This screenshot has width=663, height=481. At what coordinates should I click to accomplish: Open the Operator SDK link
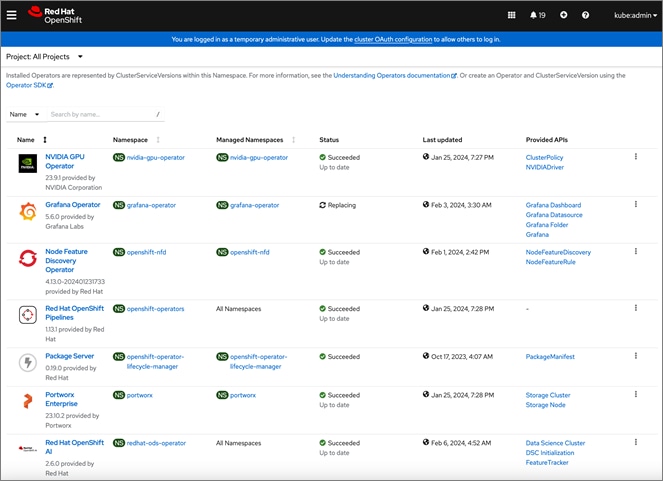point(29,85)
